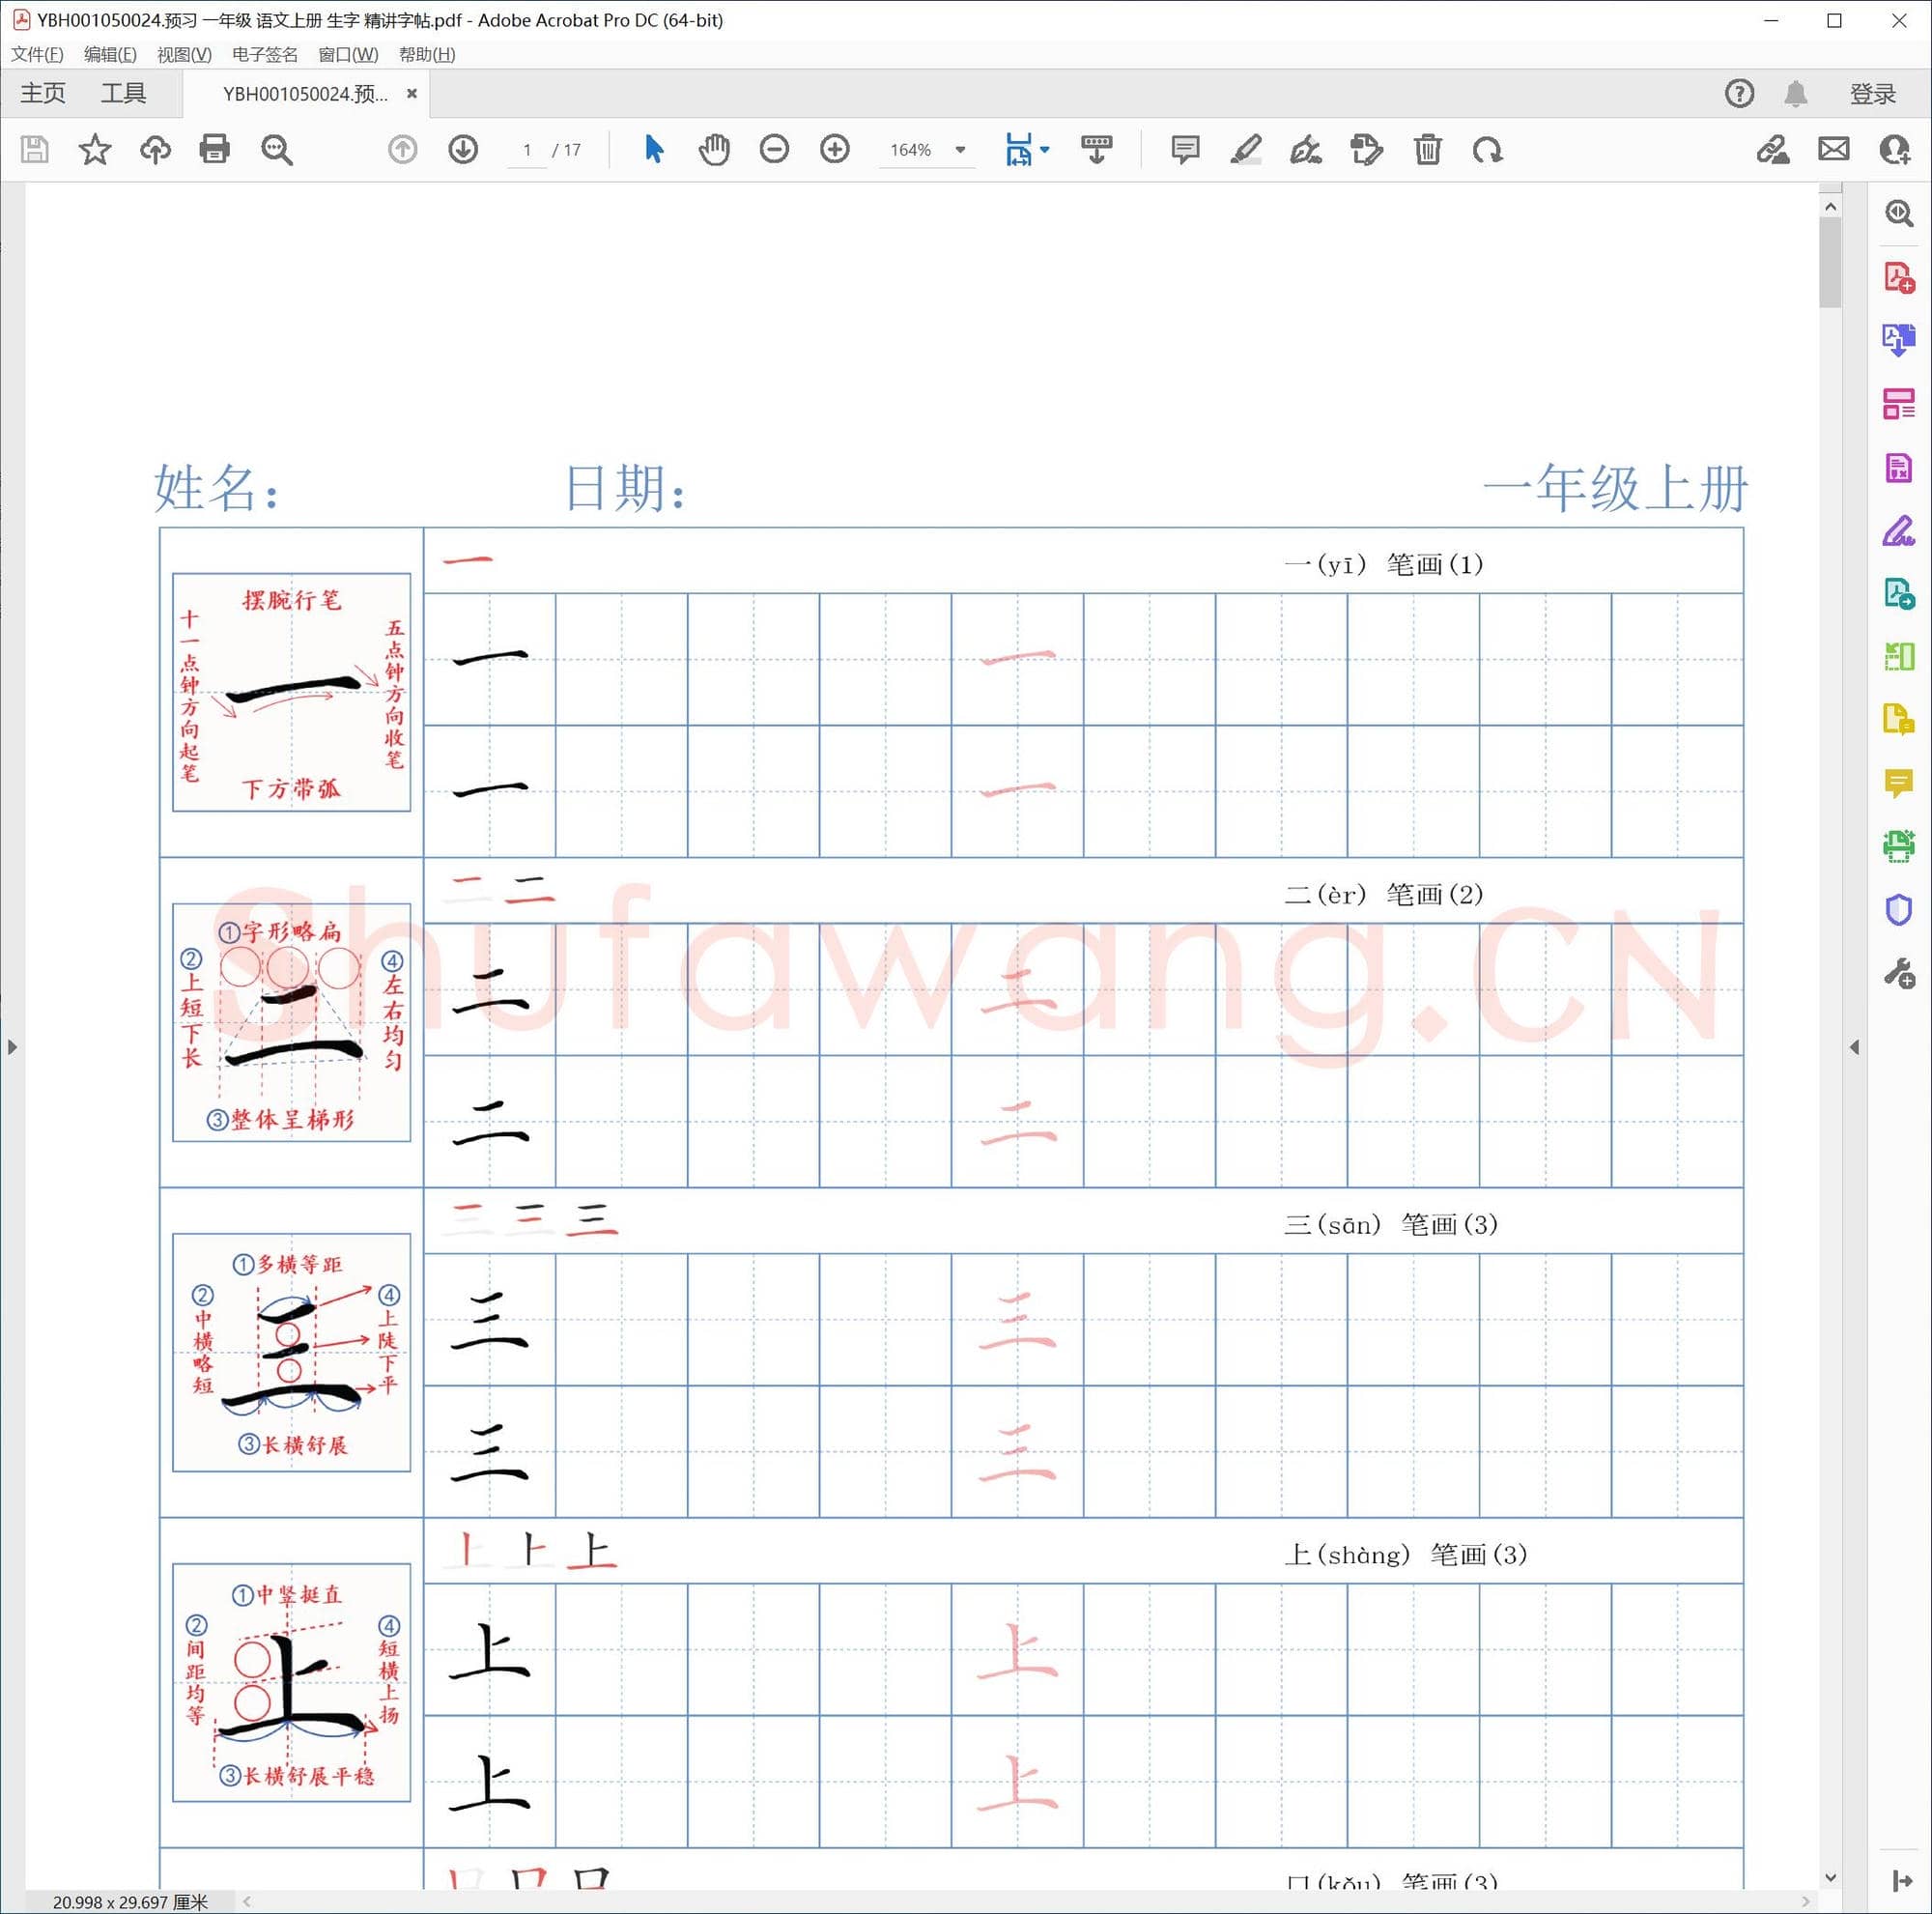Open the 视图 menu
Screen dimensions: 1932x1914
[185, 54]
